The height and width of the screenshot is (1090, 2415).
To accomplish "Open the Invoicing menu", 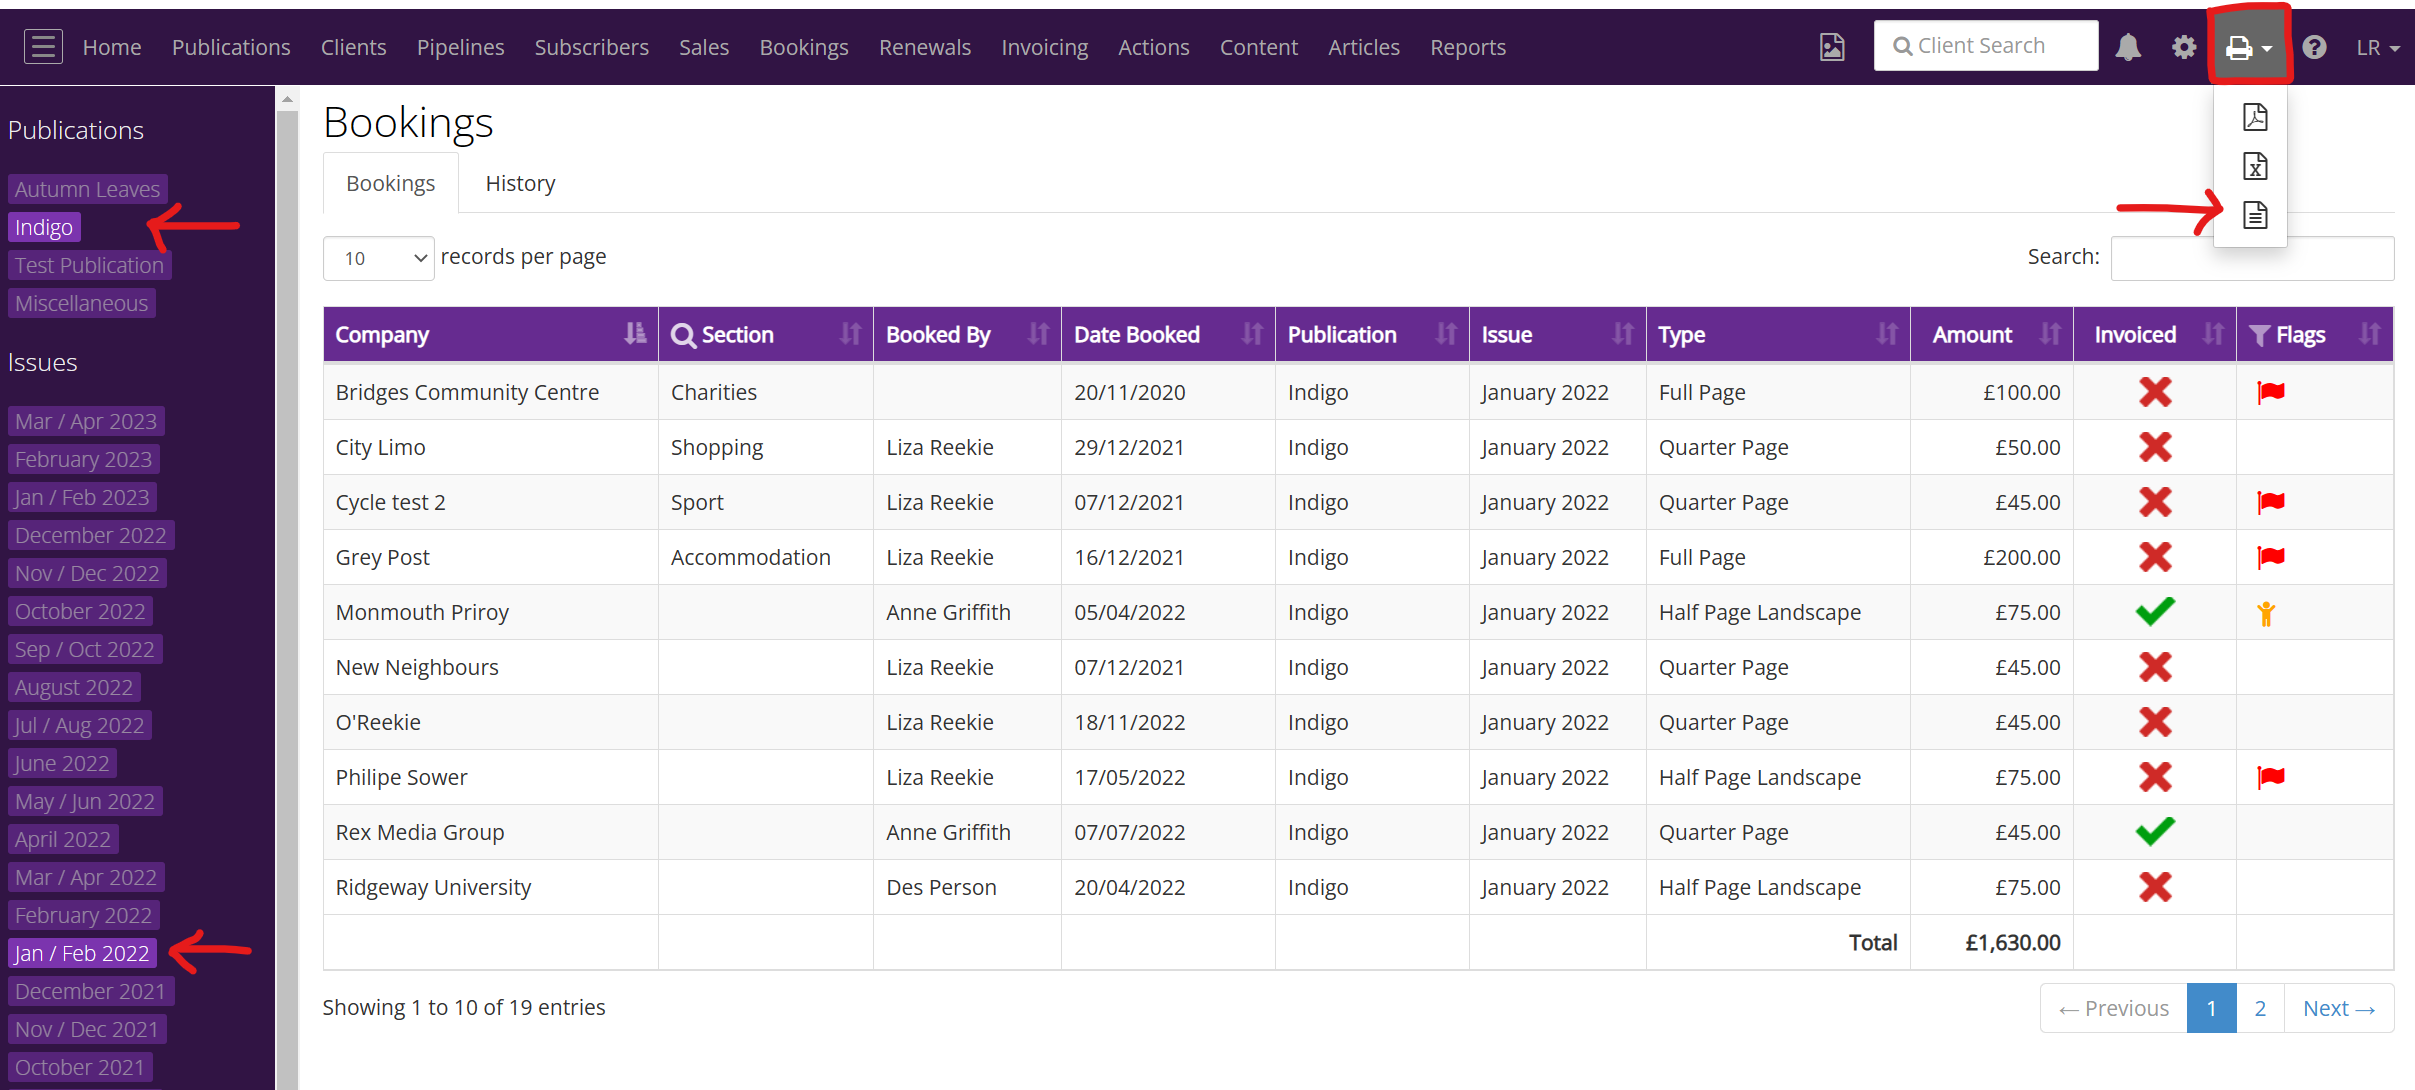I will (1044, 47).
